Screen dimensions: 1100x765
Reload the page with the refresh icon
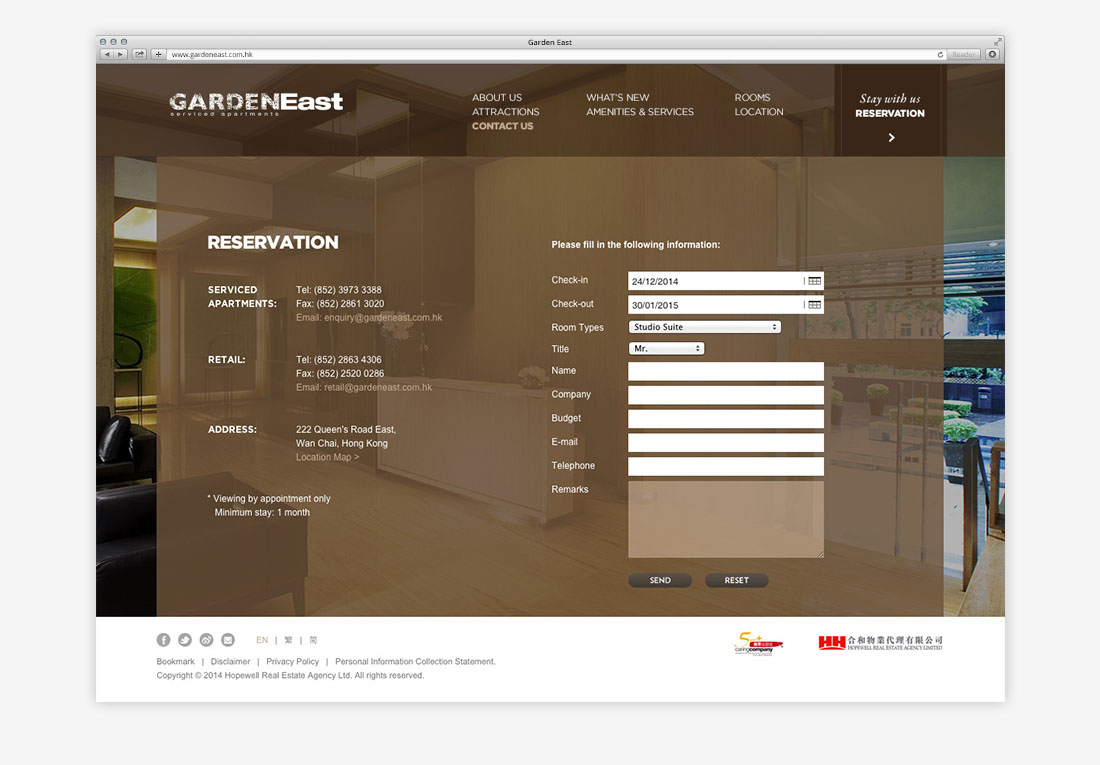[940, 55]
